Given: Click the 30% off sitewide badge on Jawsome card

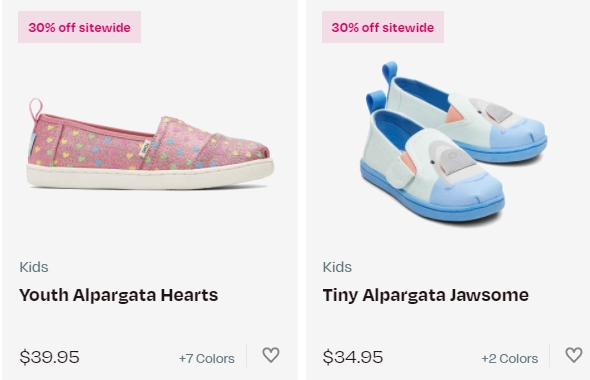Looking at the screenshot, I should (383, 27).
